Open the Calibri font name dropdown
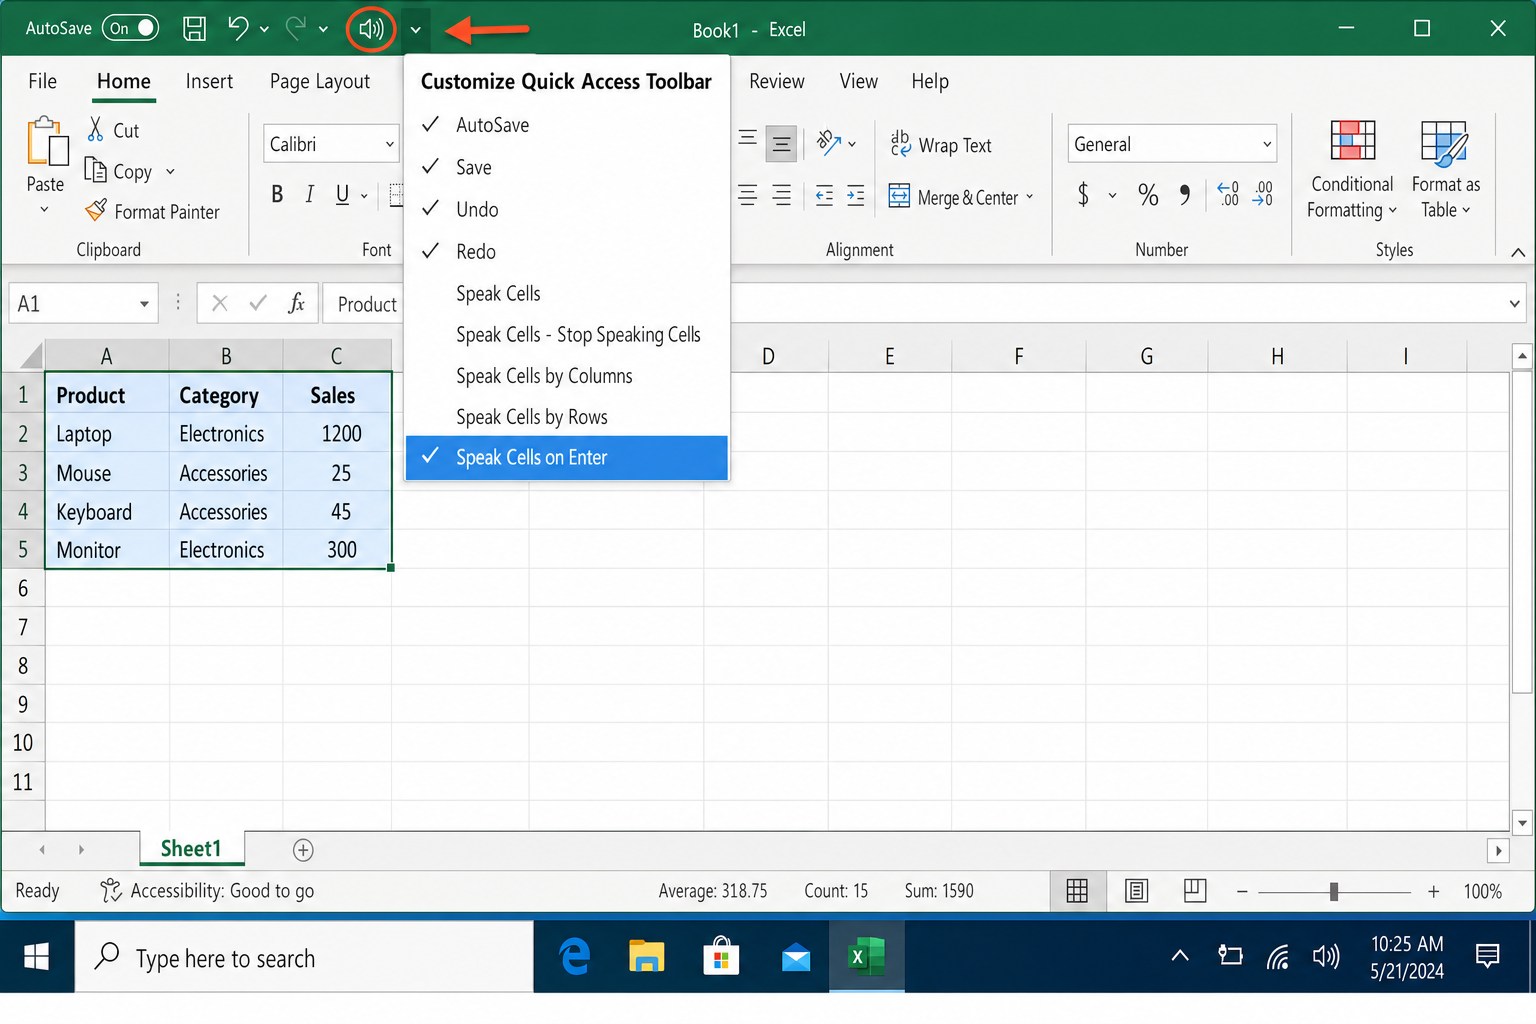Viewport: 1536px width, 1024px height. (x=389, y=144)
